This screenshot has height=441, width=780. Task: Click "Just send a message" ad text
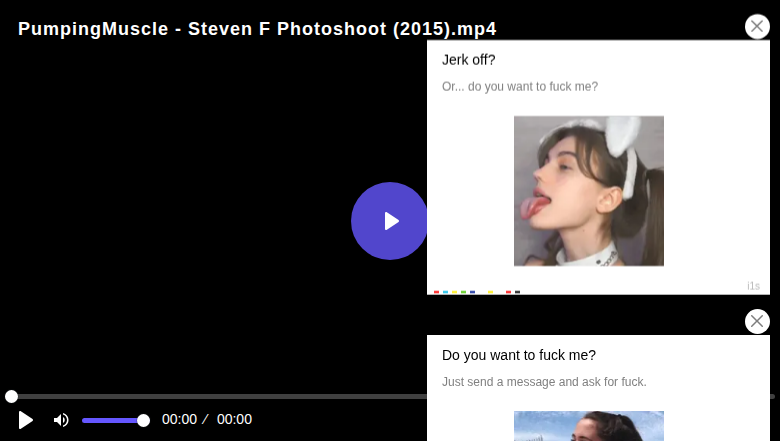point(544,382)
